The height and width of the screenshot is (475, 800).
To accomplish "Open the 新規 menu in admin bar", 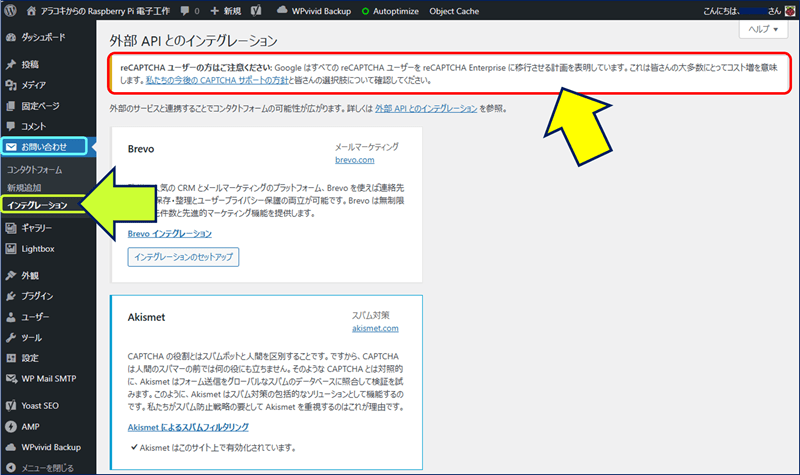I will click(x=226, y=11).
